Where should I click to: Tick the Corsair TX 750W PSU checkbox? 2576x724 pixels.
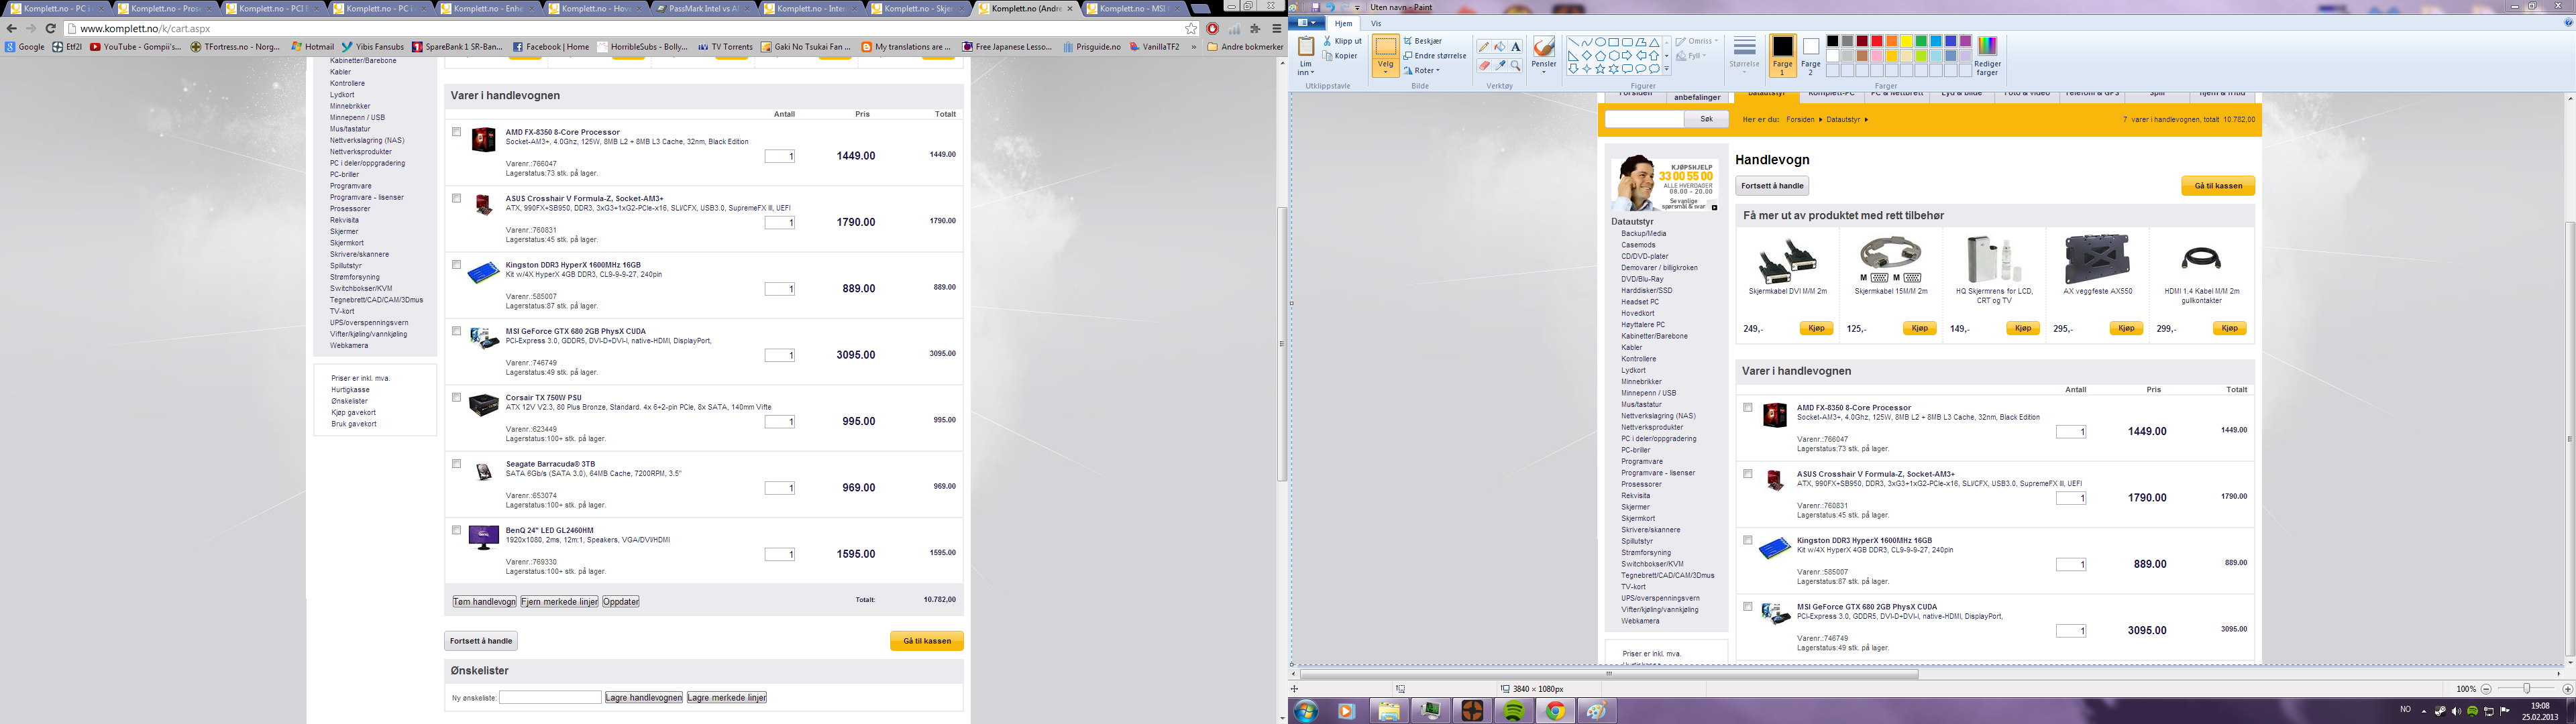click(457, 397)
